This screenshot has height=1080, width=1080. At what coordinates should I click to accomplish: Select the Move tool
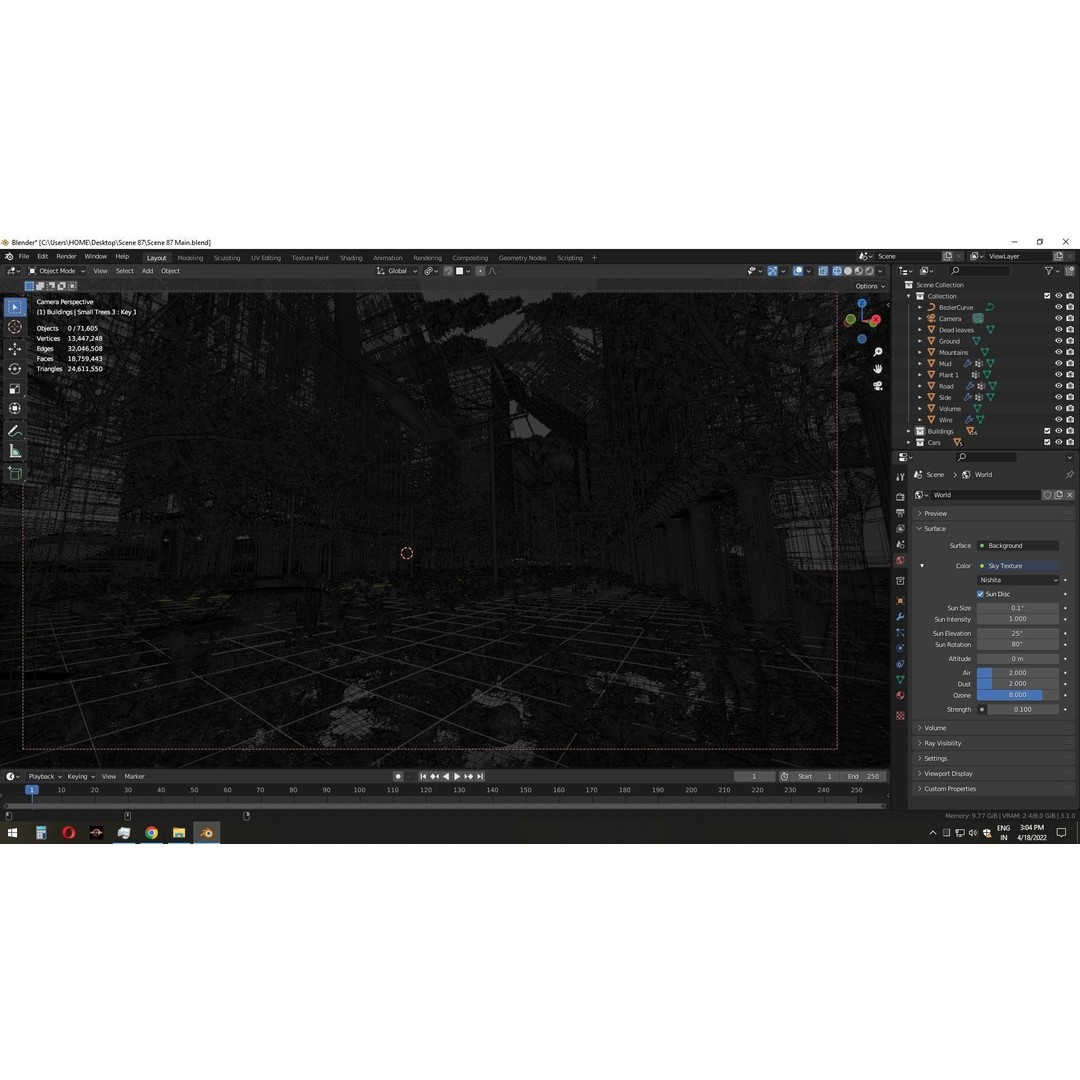(x=14, y=349)
